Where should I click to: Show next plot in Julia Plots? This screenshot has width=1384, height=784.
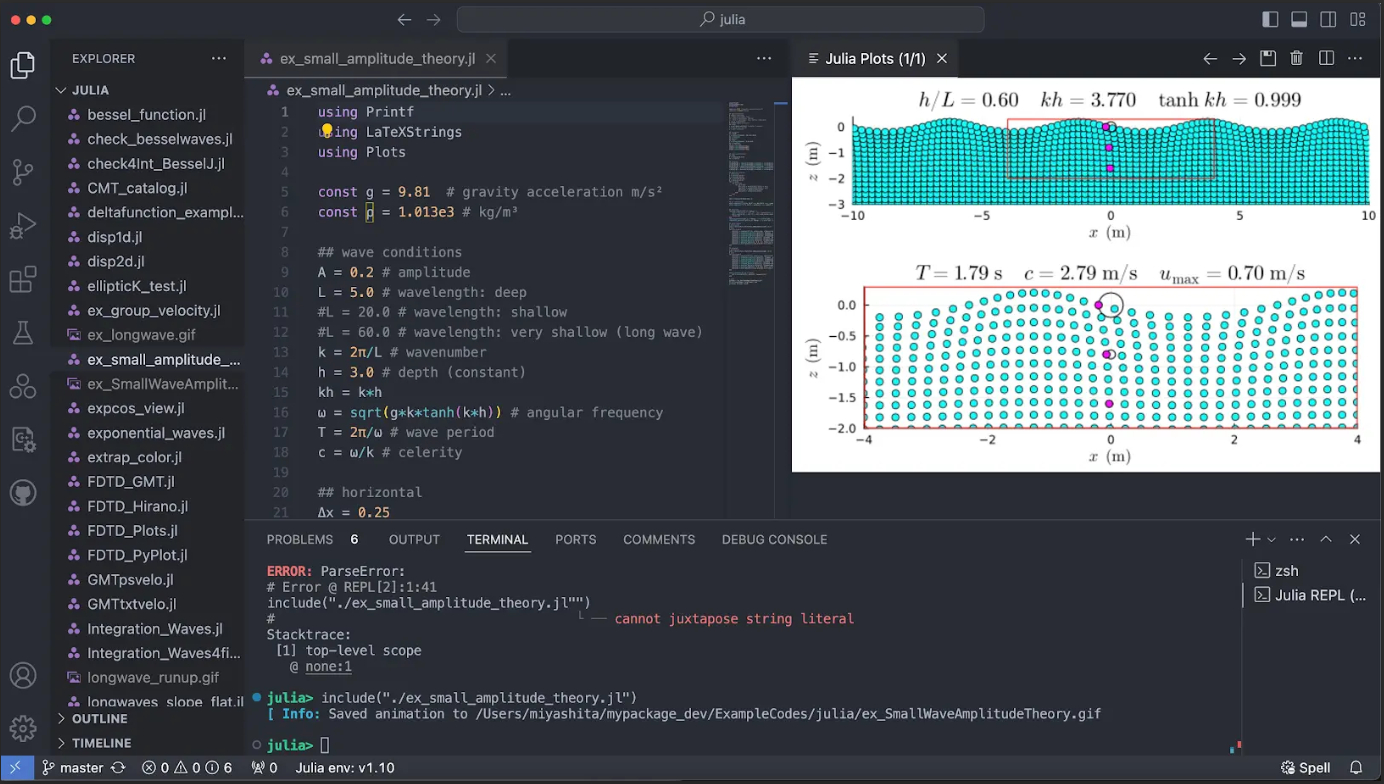point(1239,59)
